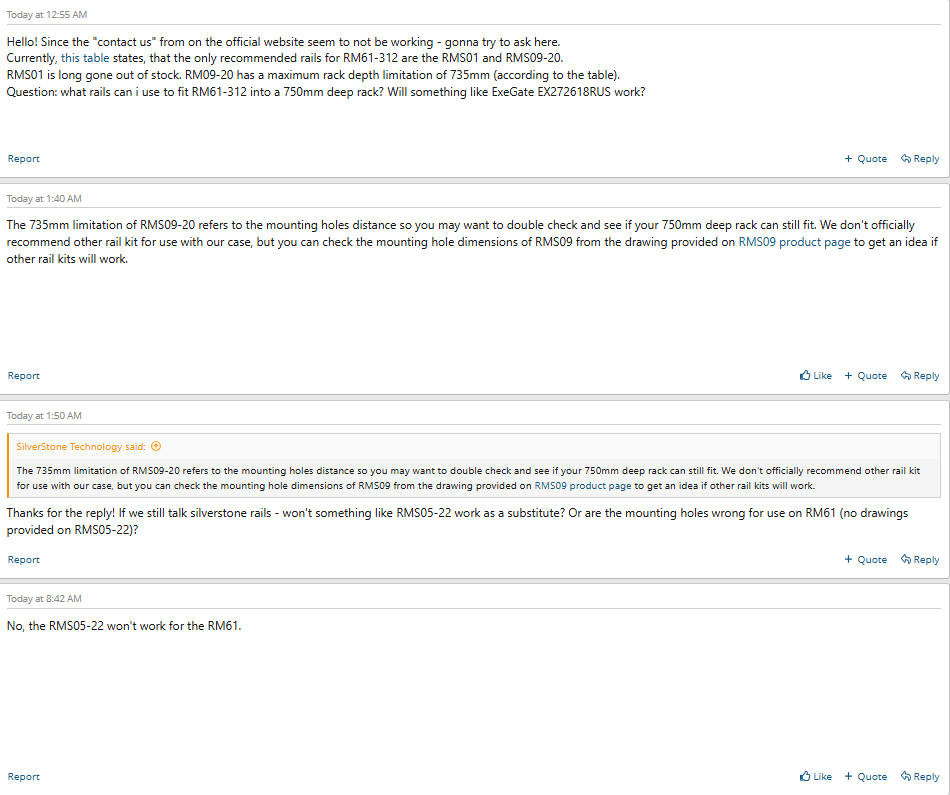Click the quote jump arrow beside SilverStone Technology said
The width and height of the screenshot is (950, 795).
click(x=155, y=446)
